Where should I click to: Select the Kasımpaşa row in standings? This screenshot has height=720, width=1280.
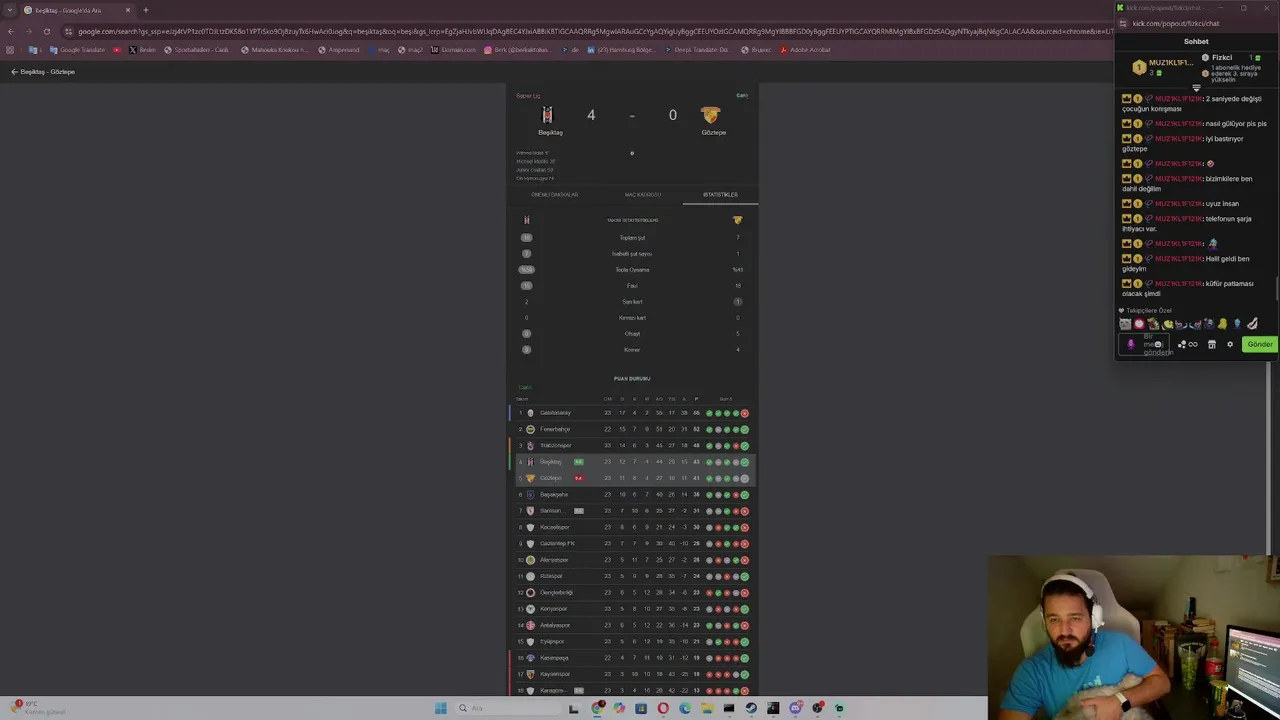point(632,658)
